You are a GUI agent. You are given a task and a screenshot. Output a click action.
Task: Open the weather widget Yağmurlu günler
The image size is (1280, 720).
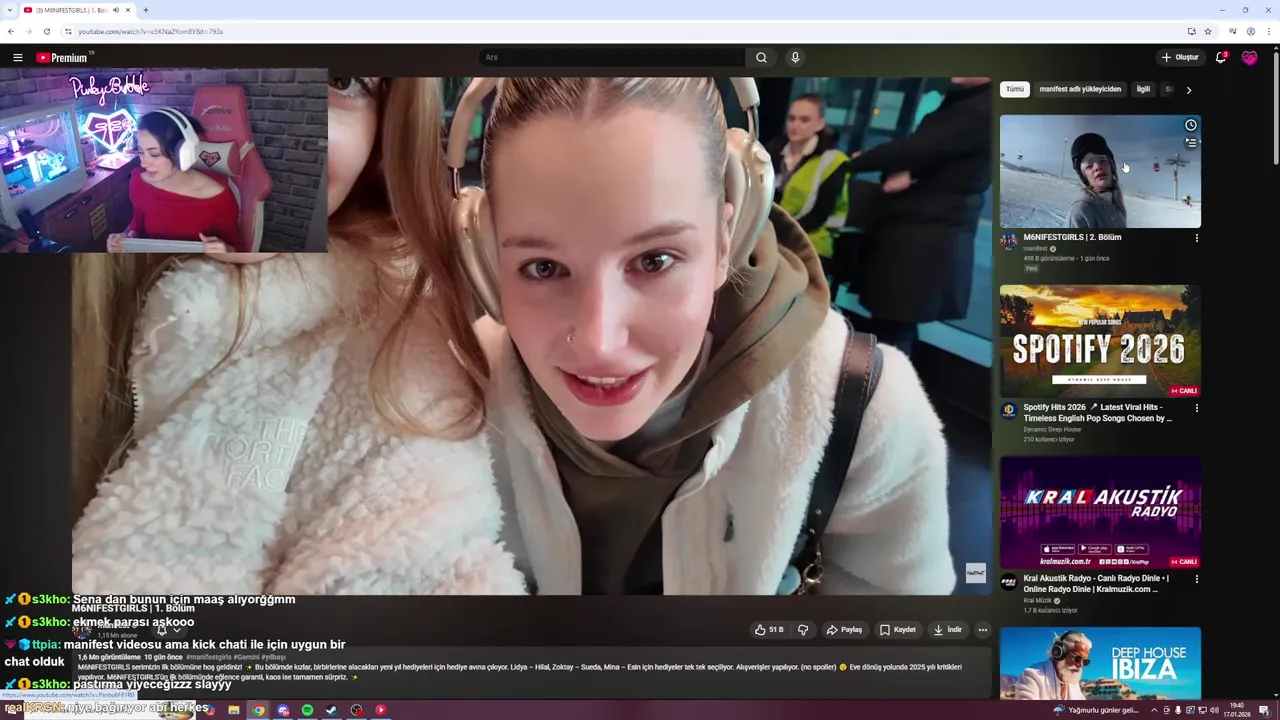(1096, 710)
